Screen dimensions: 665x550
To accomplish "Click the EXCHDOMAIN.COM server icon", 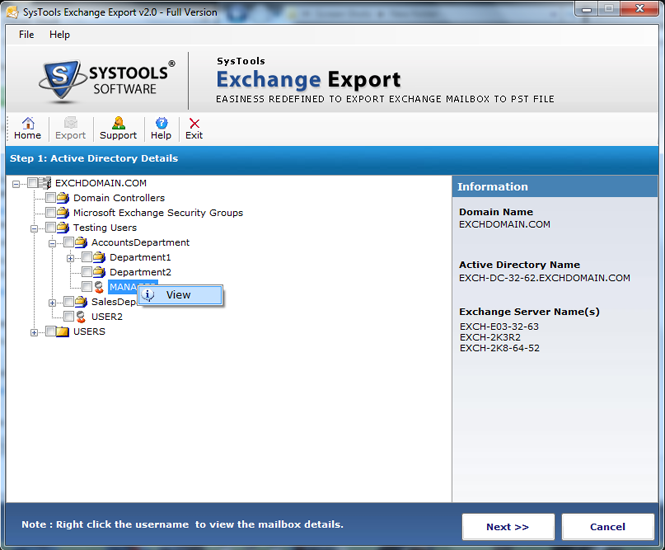I will (x=45, y=183).
